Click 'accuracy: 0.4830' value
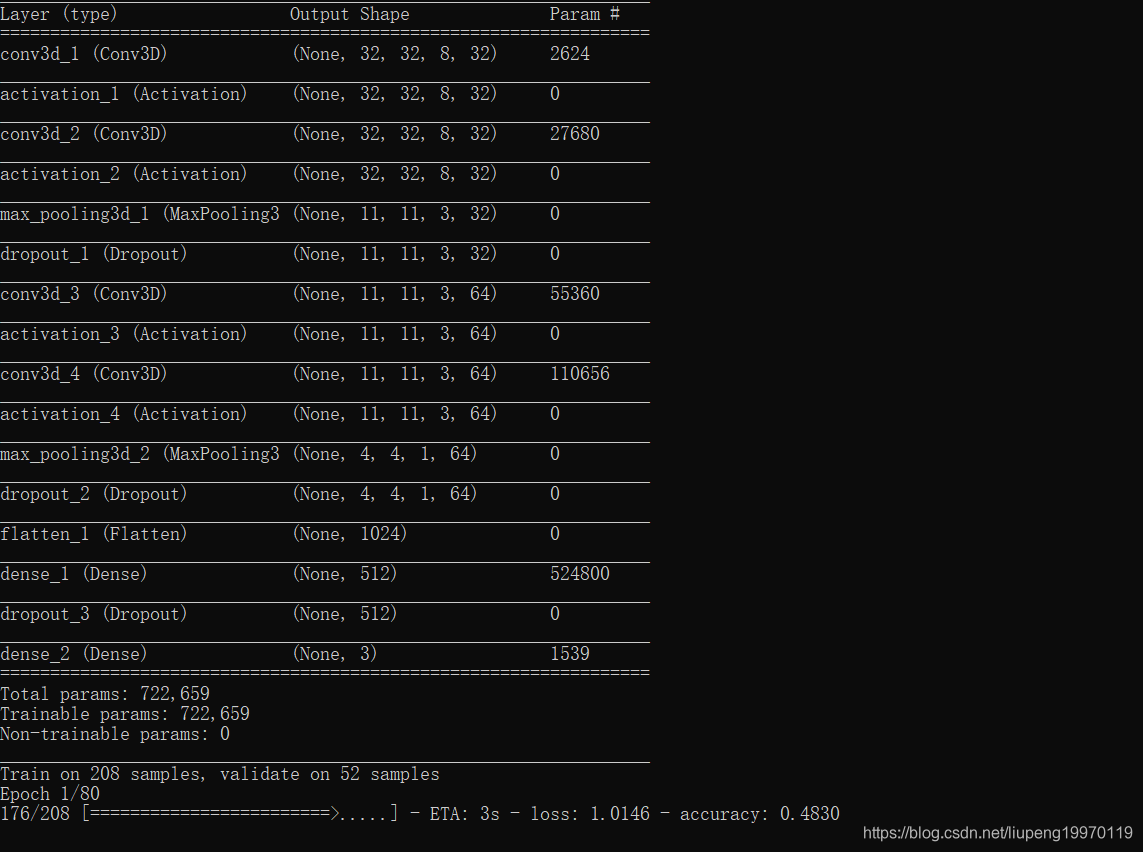 [760, 815]
